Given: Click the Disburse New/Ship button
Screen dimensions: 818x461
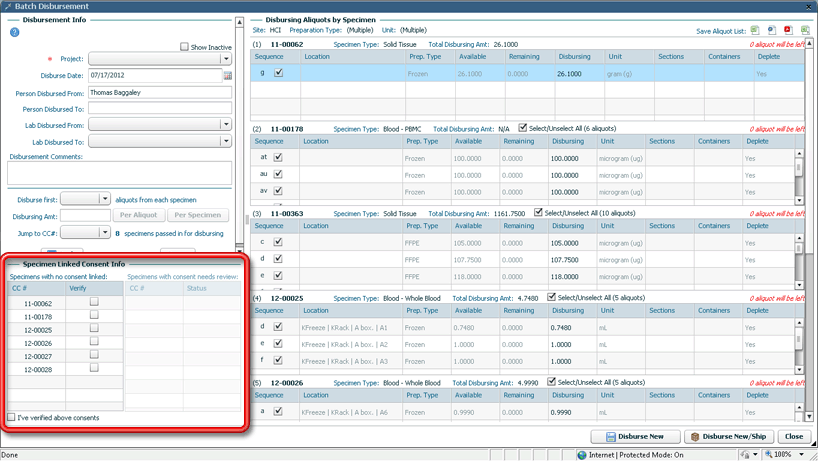Looking at the screenshot, I should pos(729,436).
